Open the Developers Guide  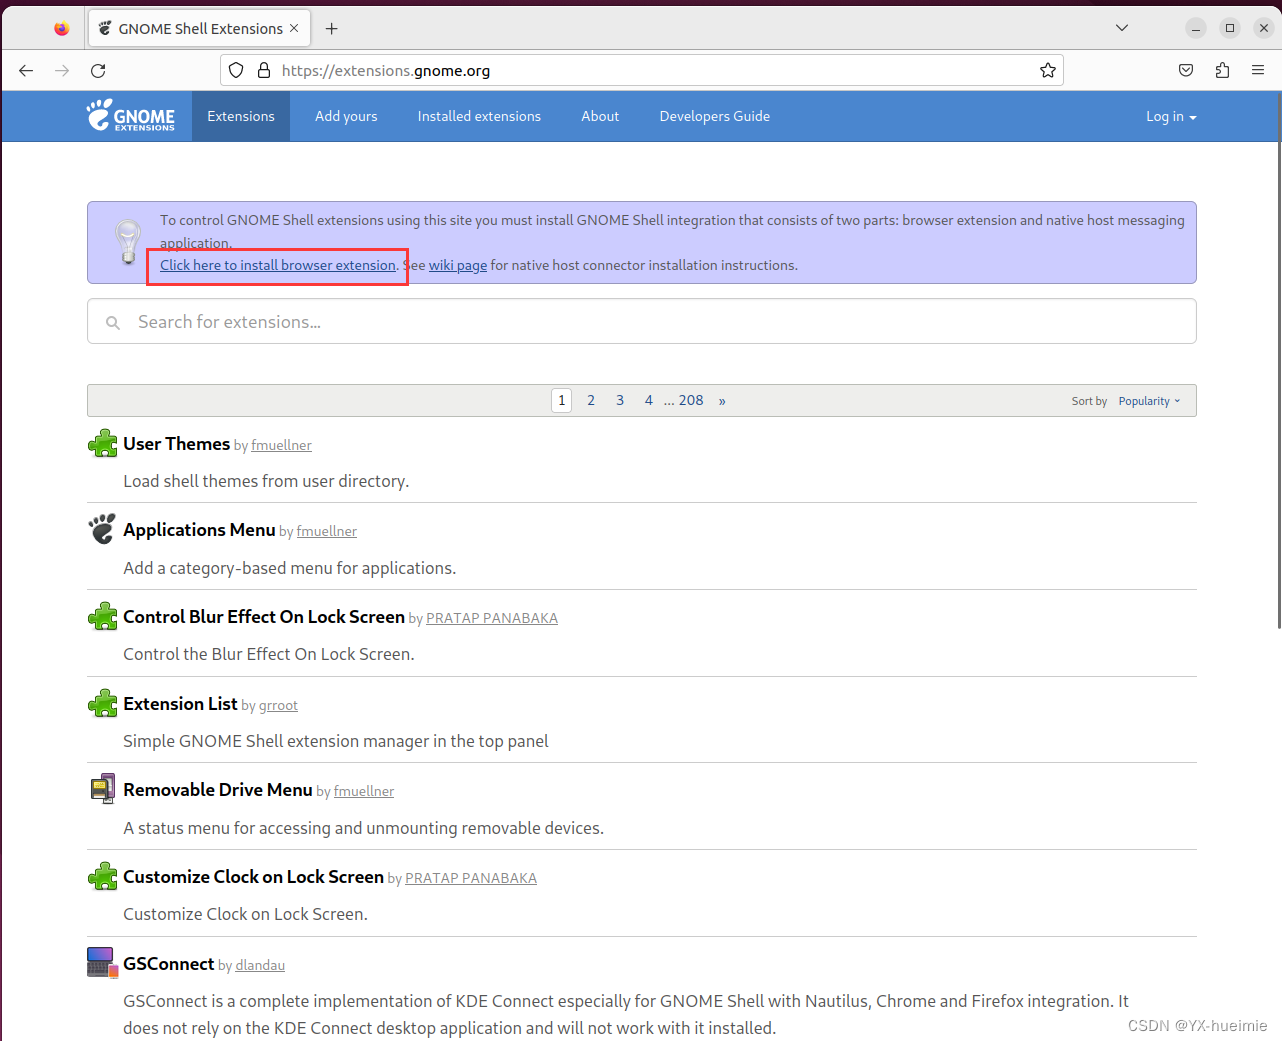pos(715,116)
